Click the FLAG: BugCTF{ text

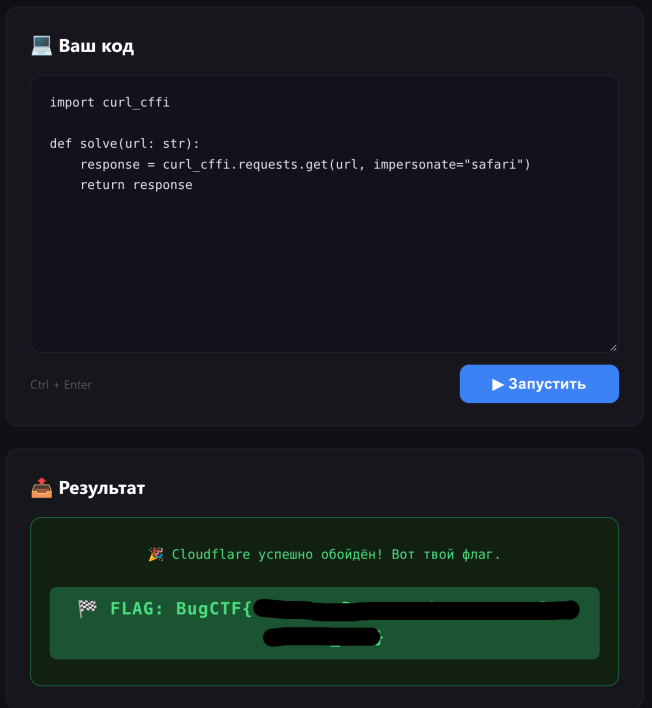181,608
